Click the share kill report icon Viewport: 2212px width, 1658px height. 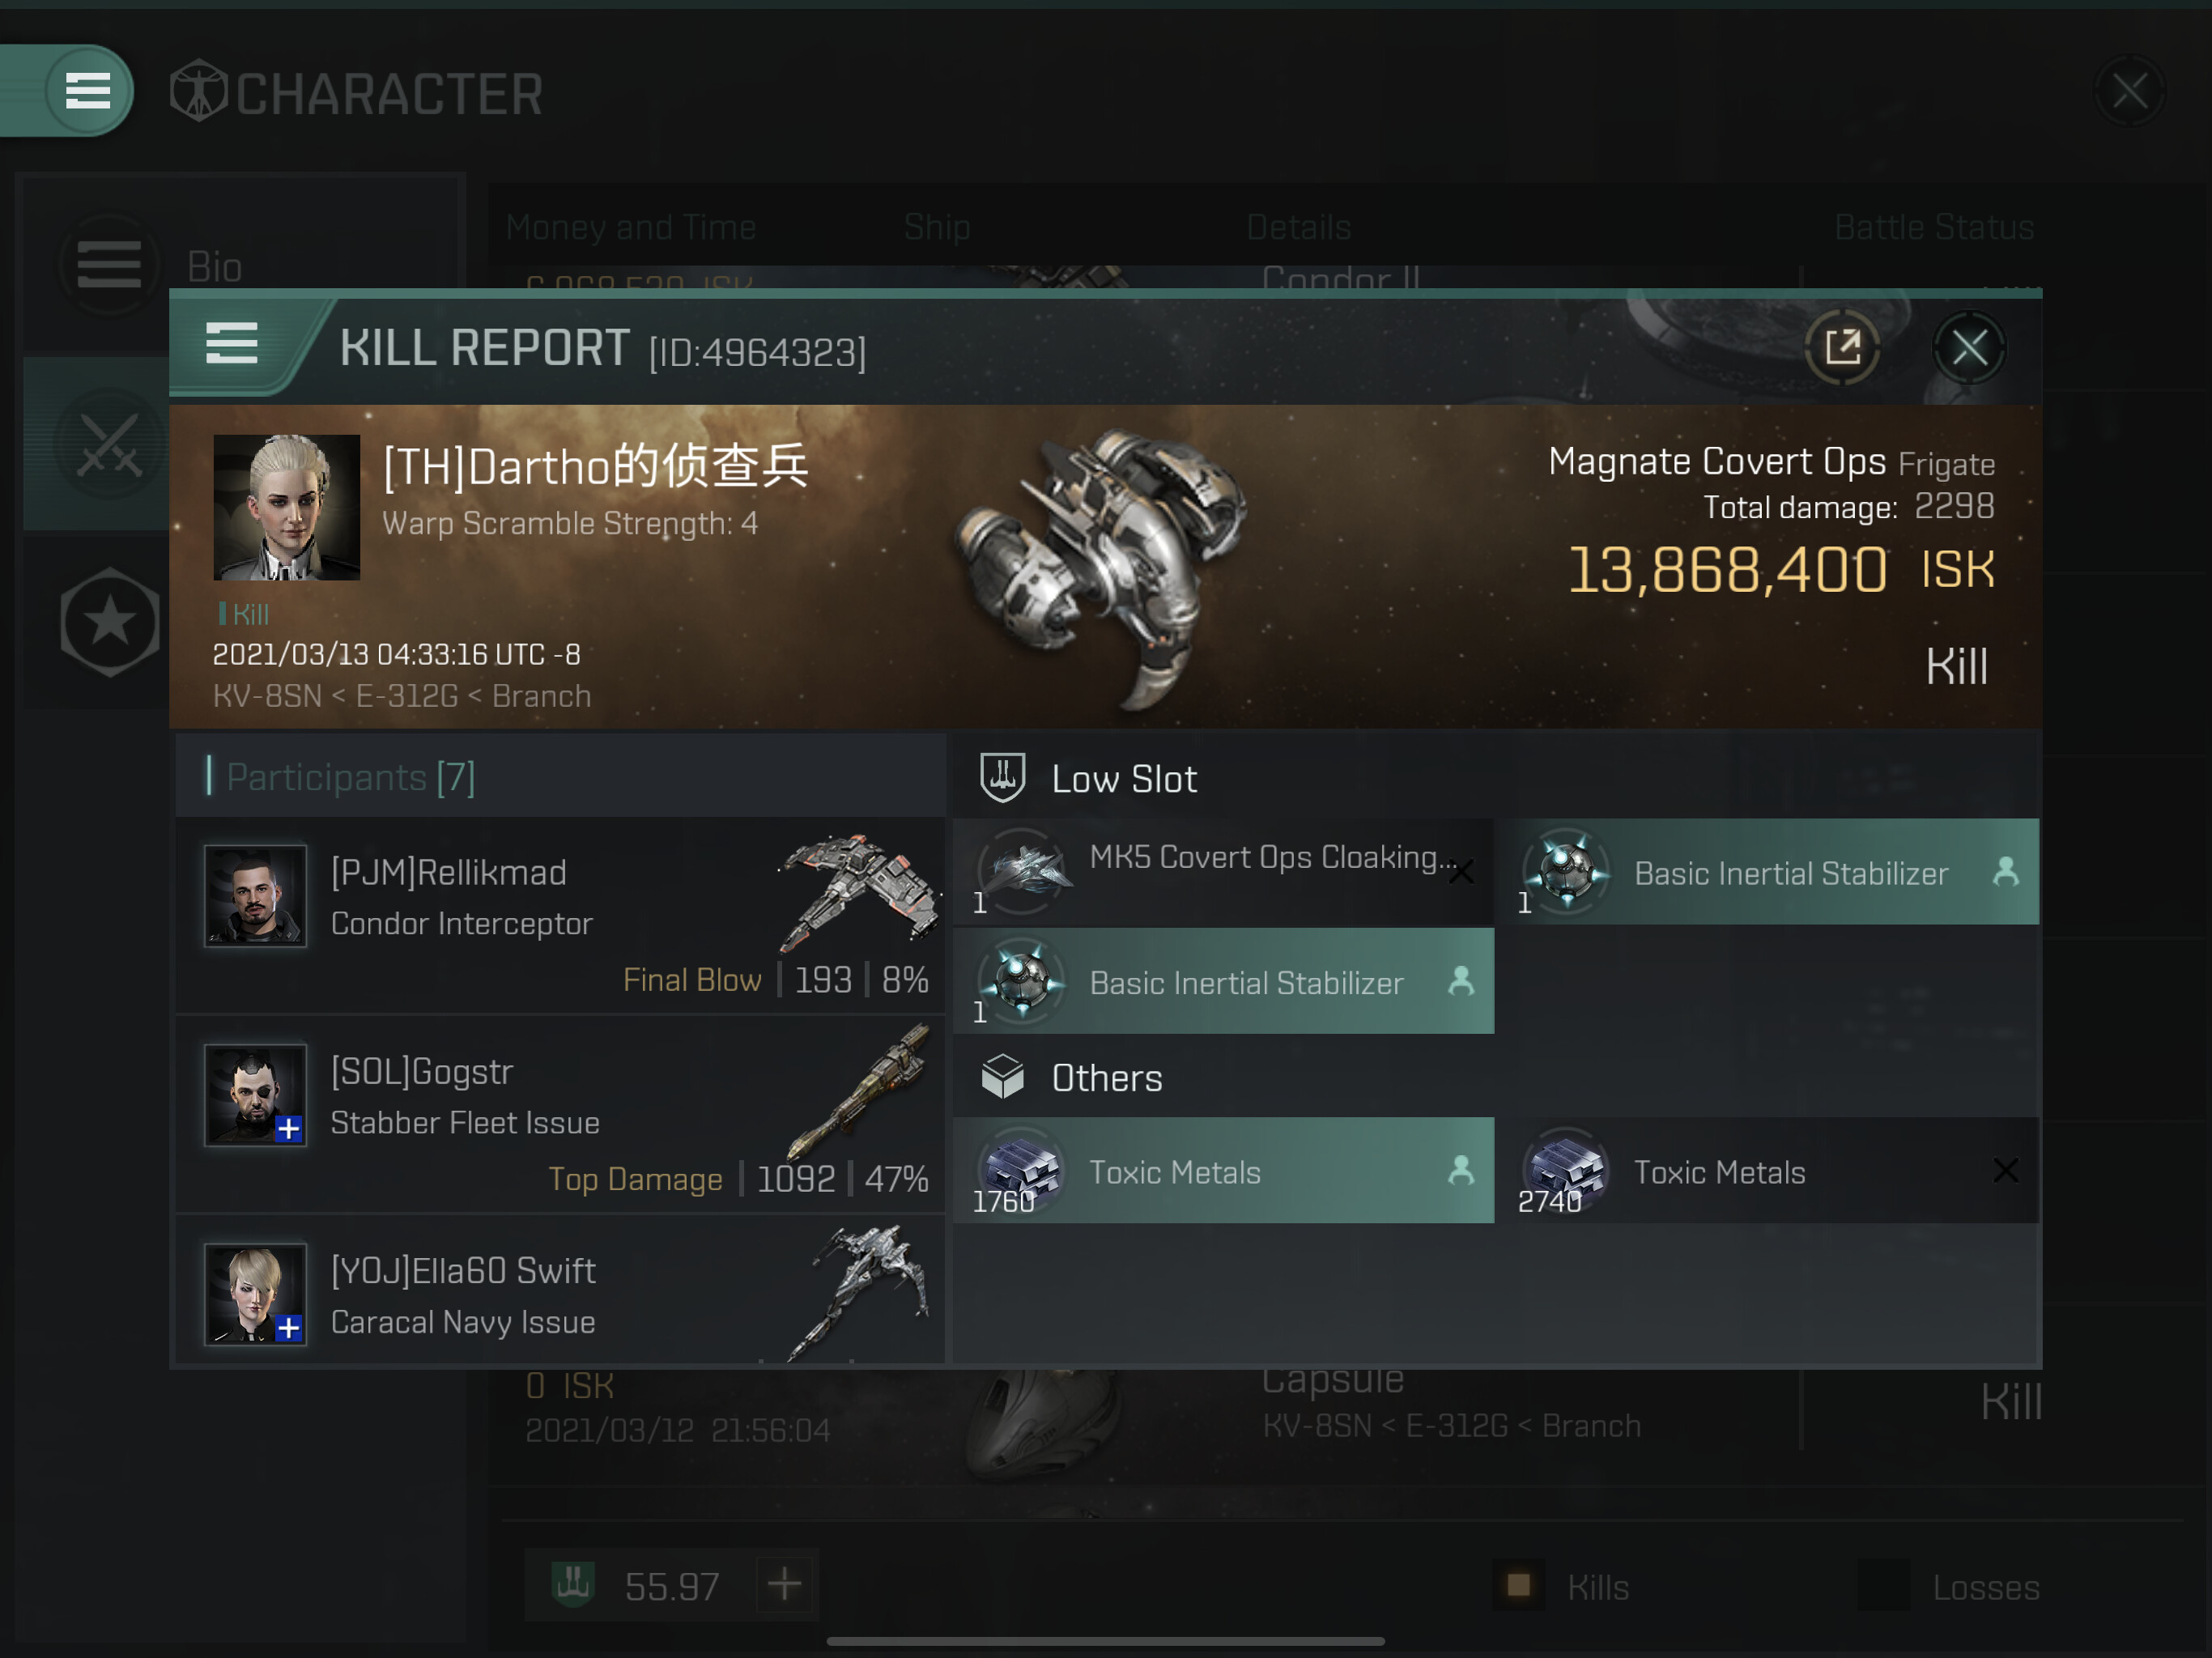pyautogui.click(x=1842, y=347)
